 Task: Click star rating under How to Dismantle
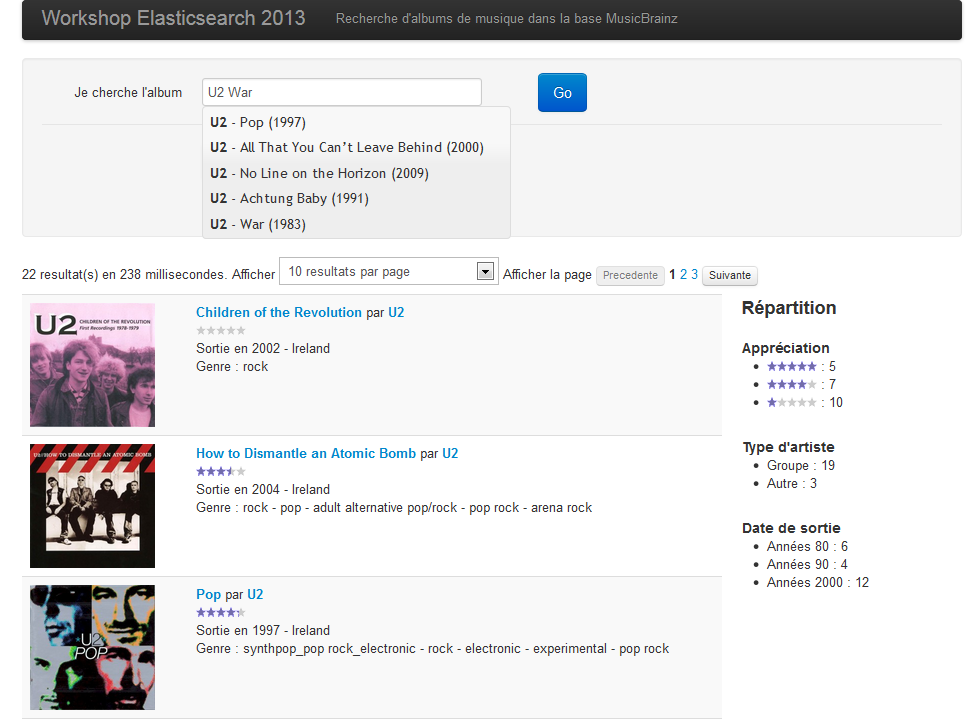click(x=220, y=471)
